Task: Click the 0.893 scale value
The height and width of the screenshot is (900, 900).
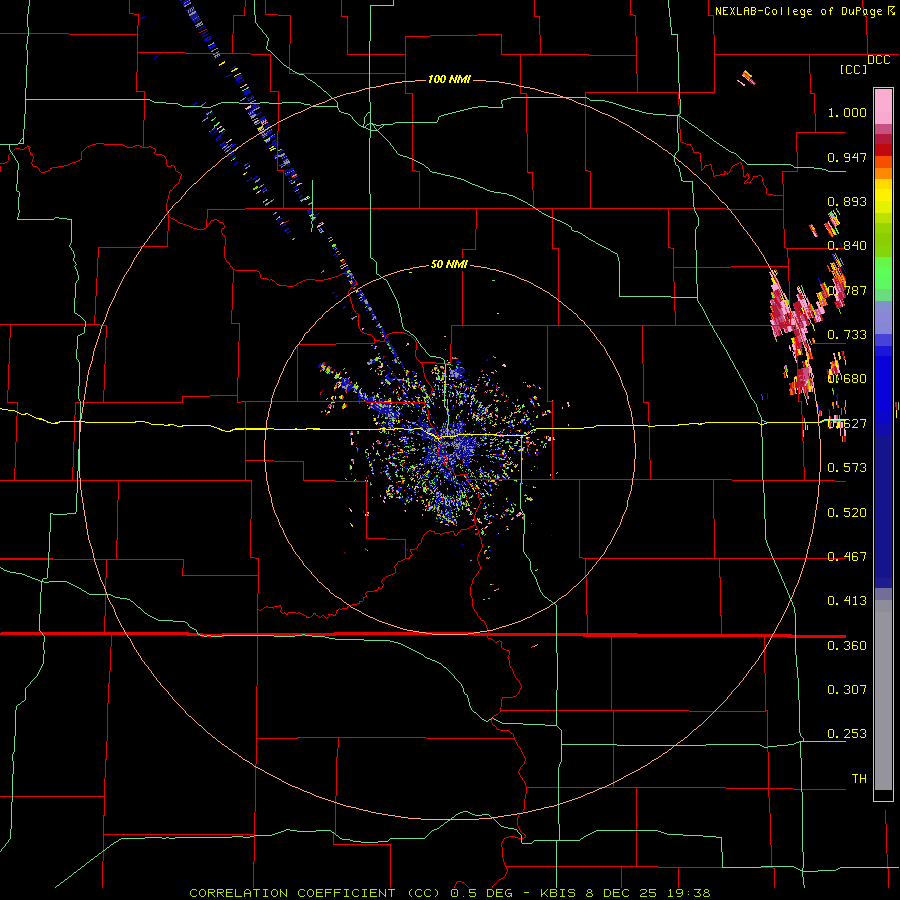Action: (847, 201)
